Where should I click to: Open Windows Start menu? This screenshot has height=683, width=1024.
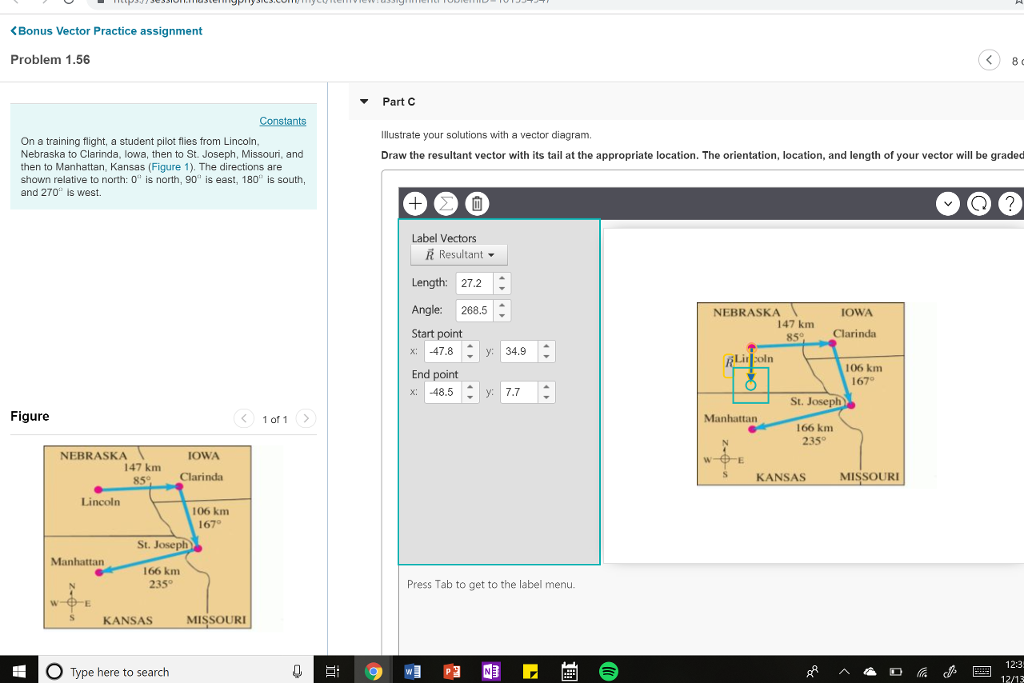19,671
